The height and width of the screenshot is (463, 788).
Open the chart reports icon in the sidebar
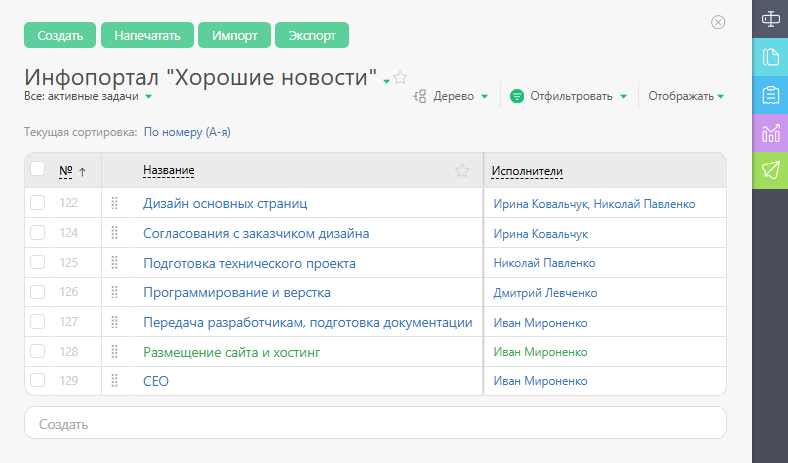[x=770, y=133]
